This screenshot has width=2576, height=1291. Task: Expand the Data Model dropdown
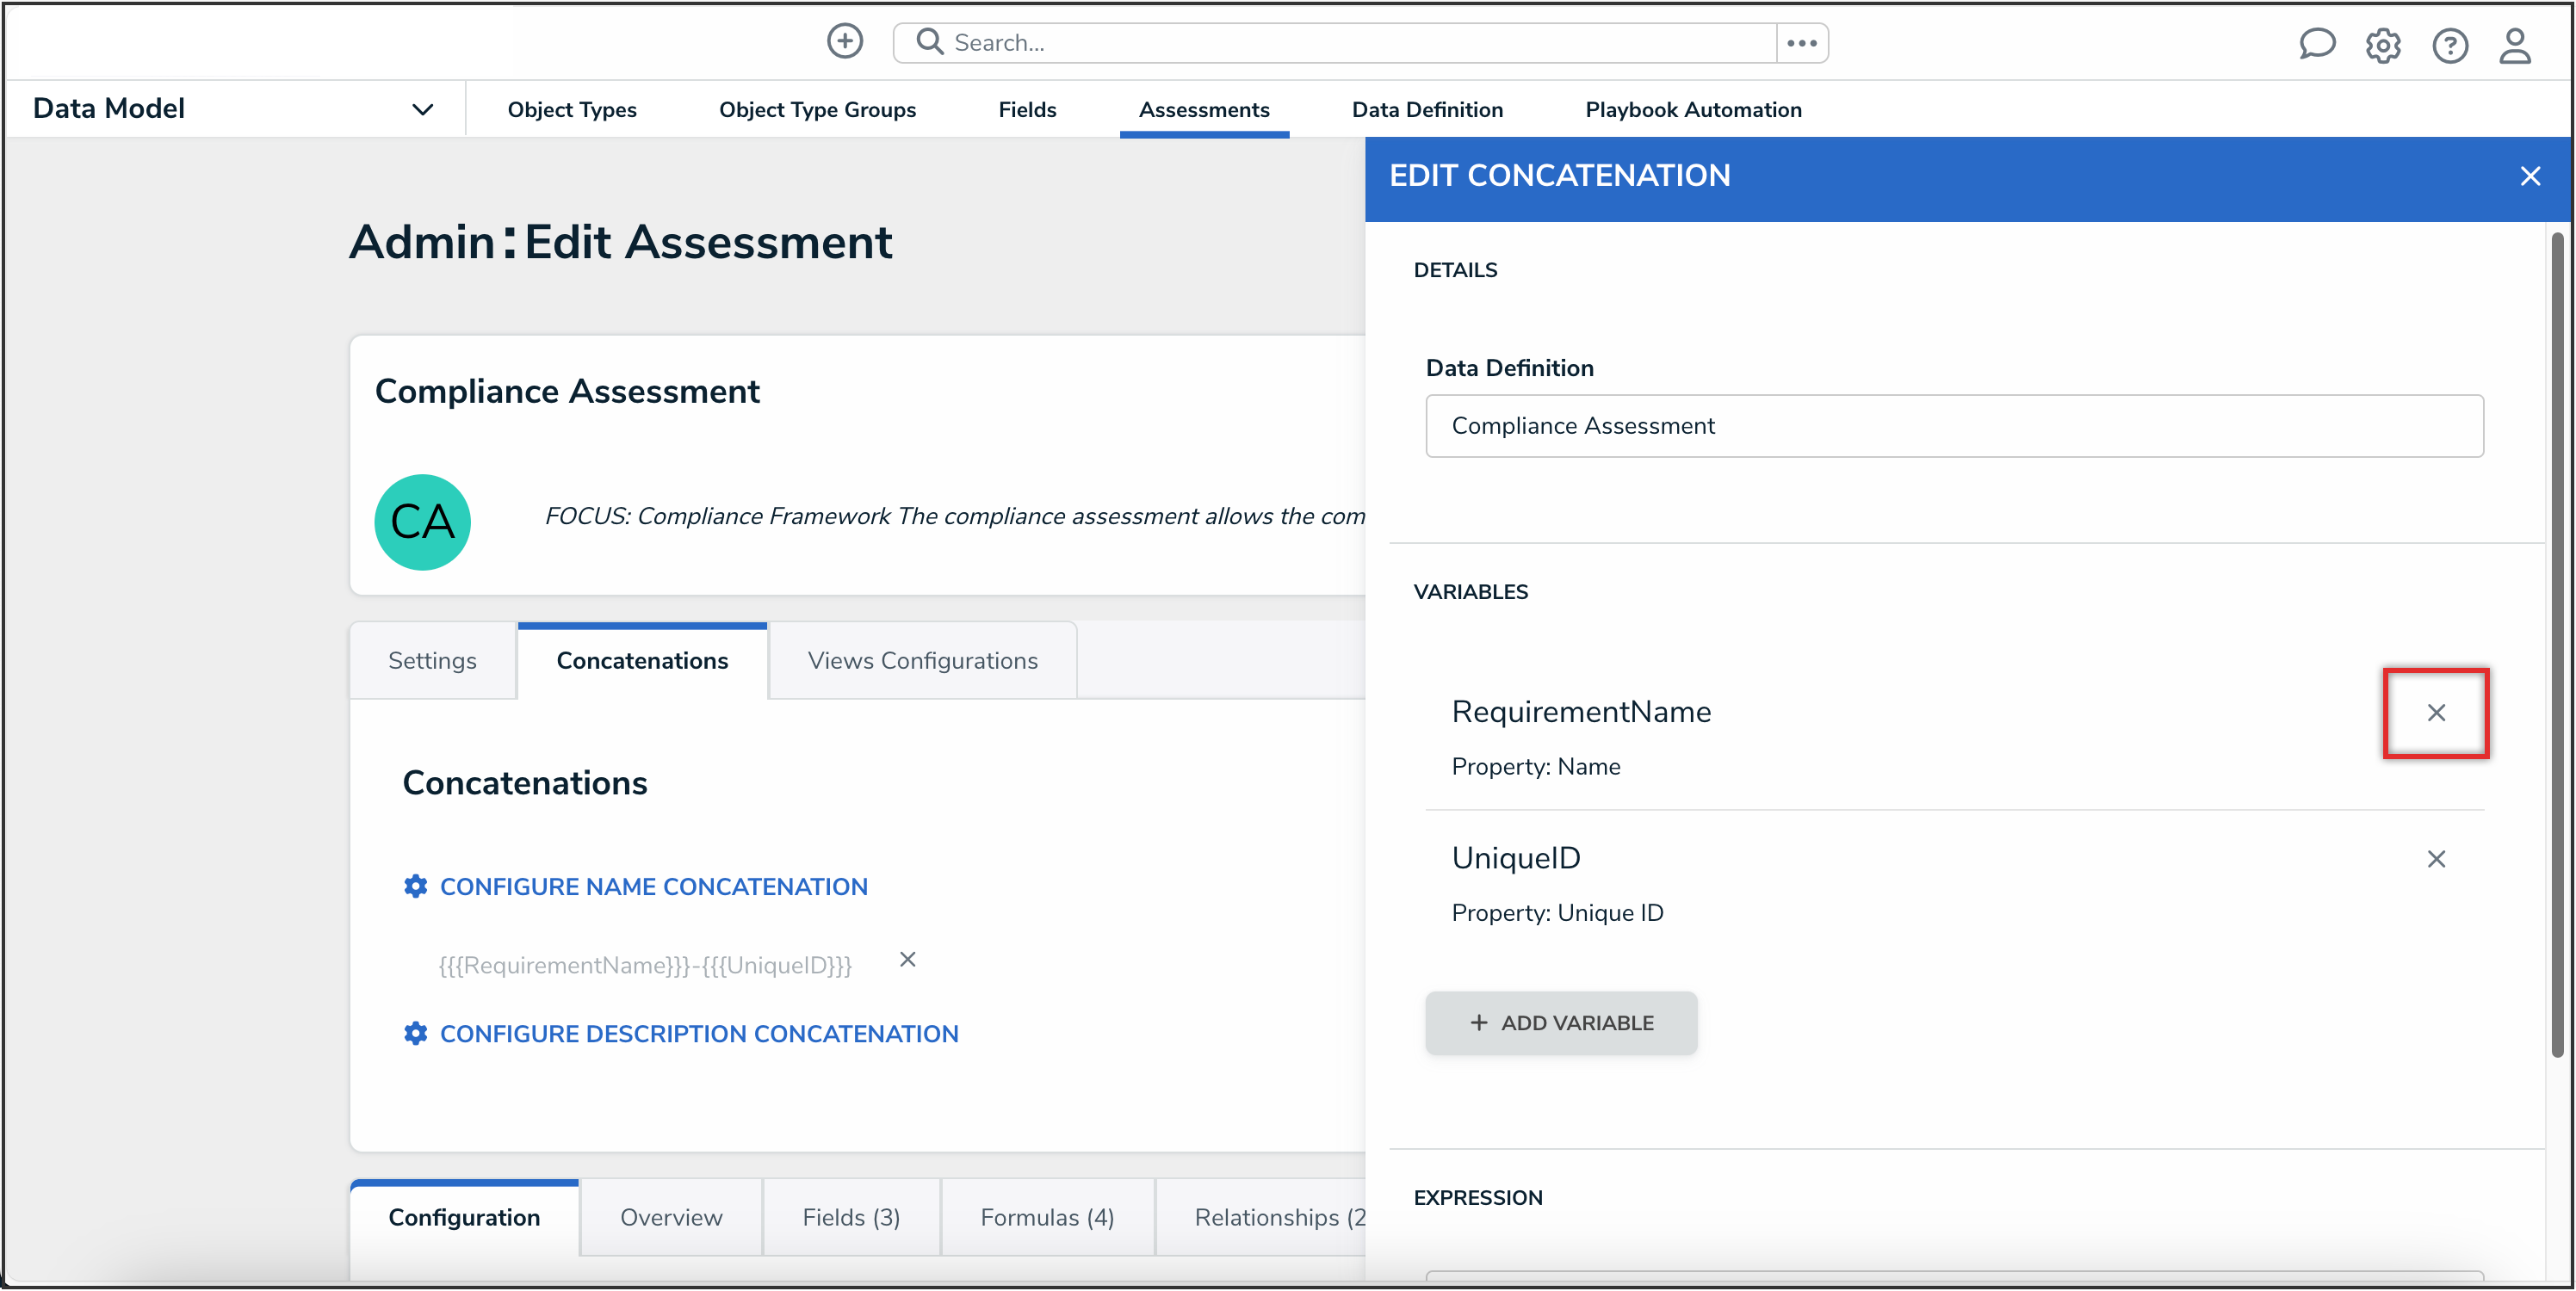tap(422, 110)
